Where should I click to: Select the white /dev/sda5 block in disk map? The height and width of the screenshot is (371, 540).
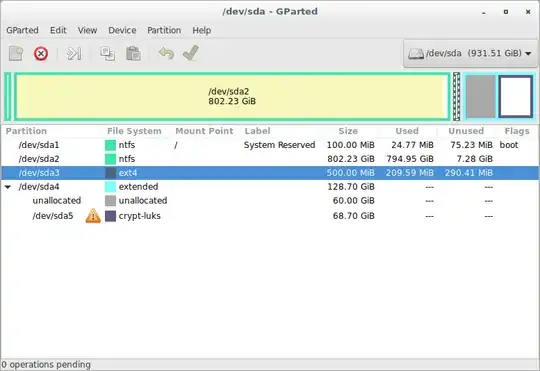[x=516, y=97]
